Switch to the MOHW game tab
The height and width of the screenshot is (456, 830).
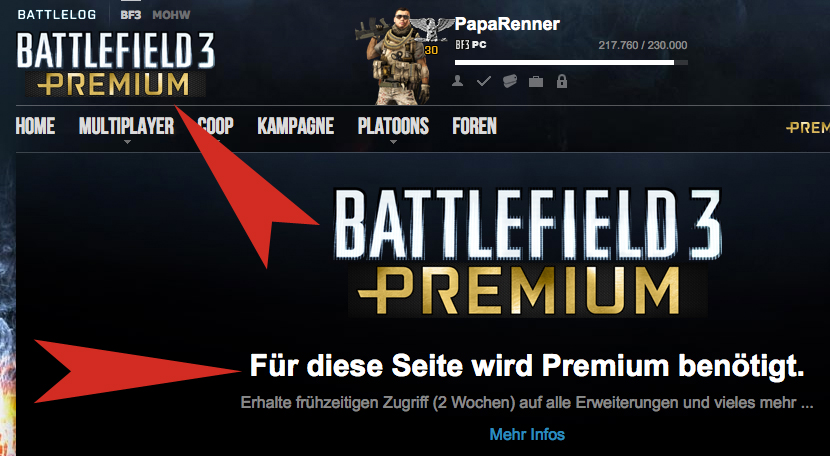[171, 15]
